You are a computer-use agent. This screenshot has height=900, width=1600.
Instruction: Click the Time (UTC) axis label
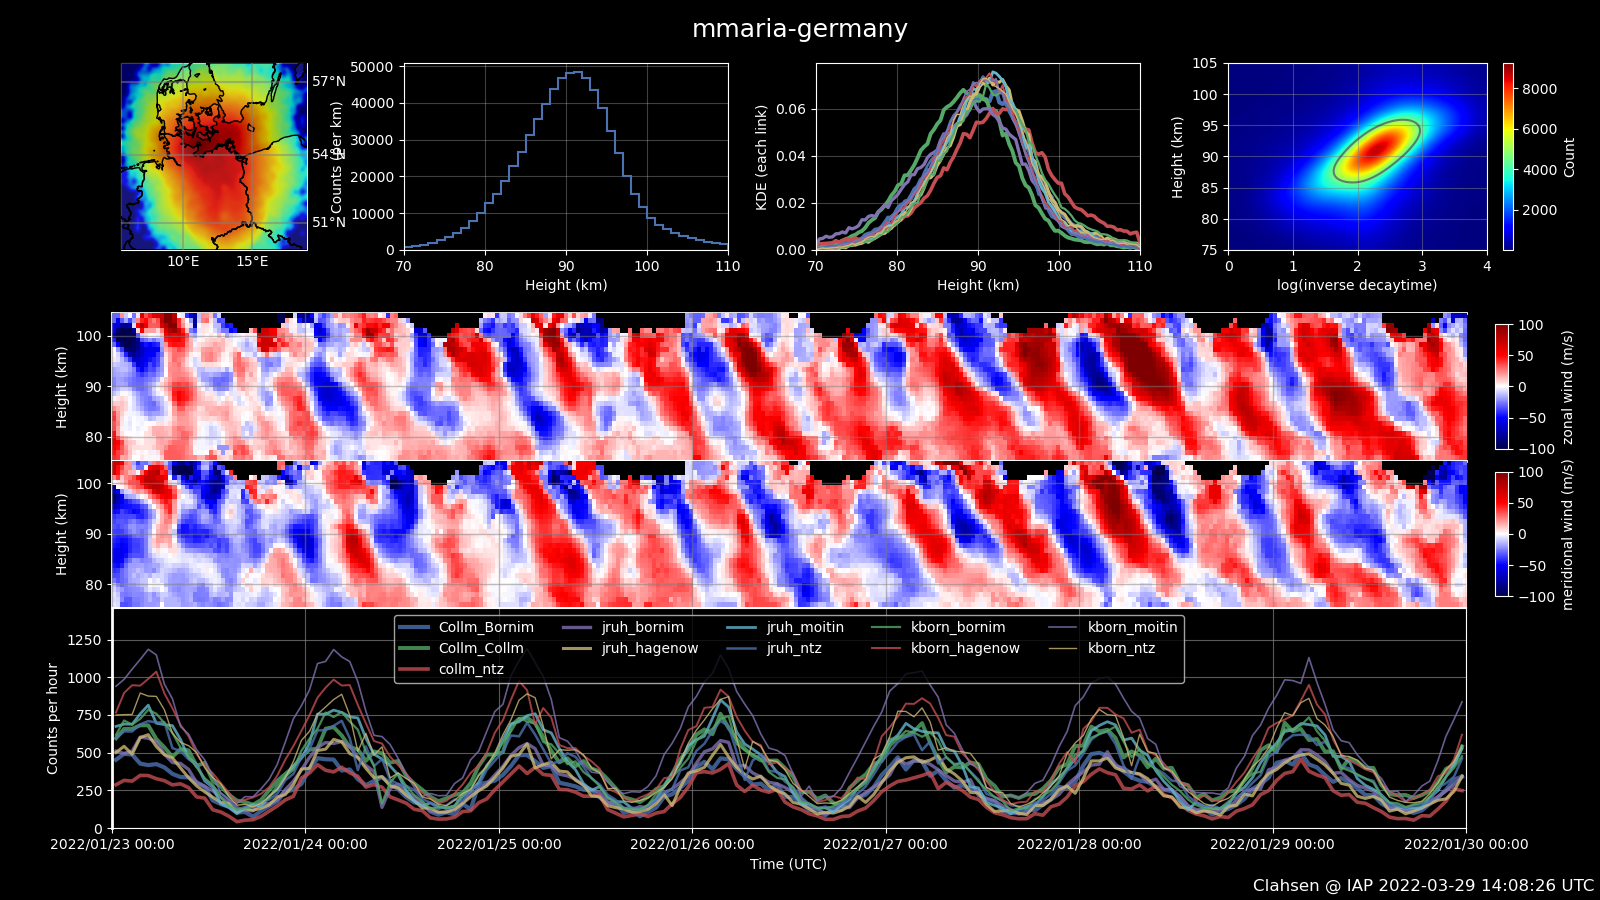pyautogui.click(x=789, y=865)
